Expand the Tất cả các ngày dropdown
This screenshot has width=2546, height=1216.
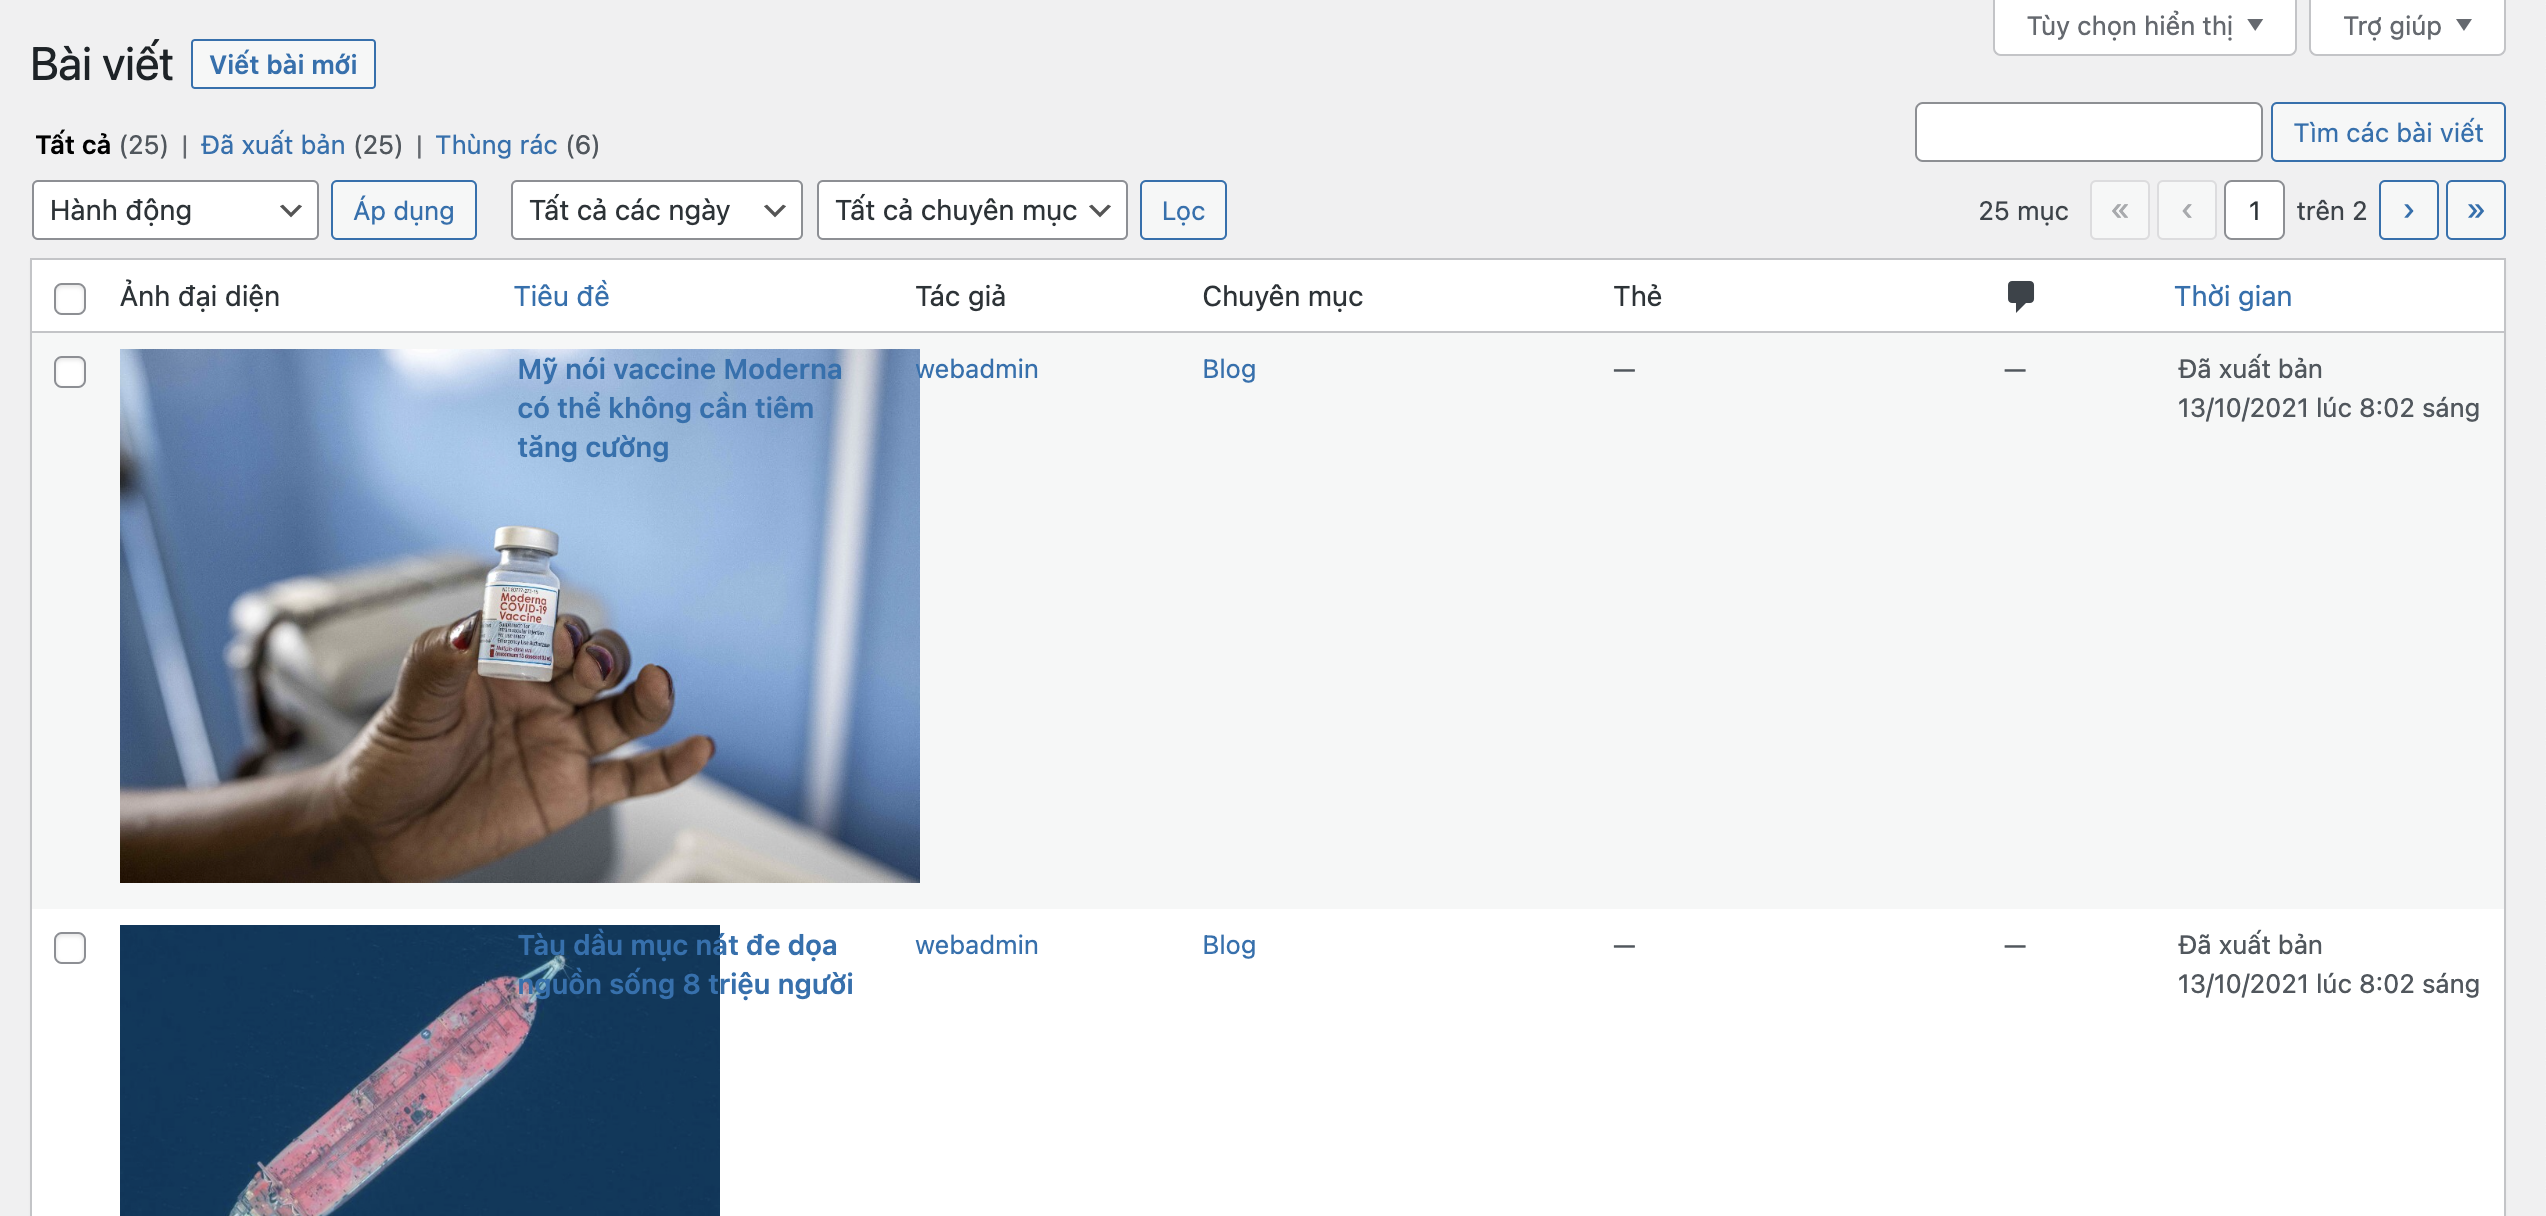point(656,210)
